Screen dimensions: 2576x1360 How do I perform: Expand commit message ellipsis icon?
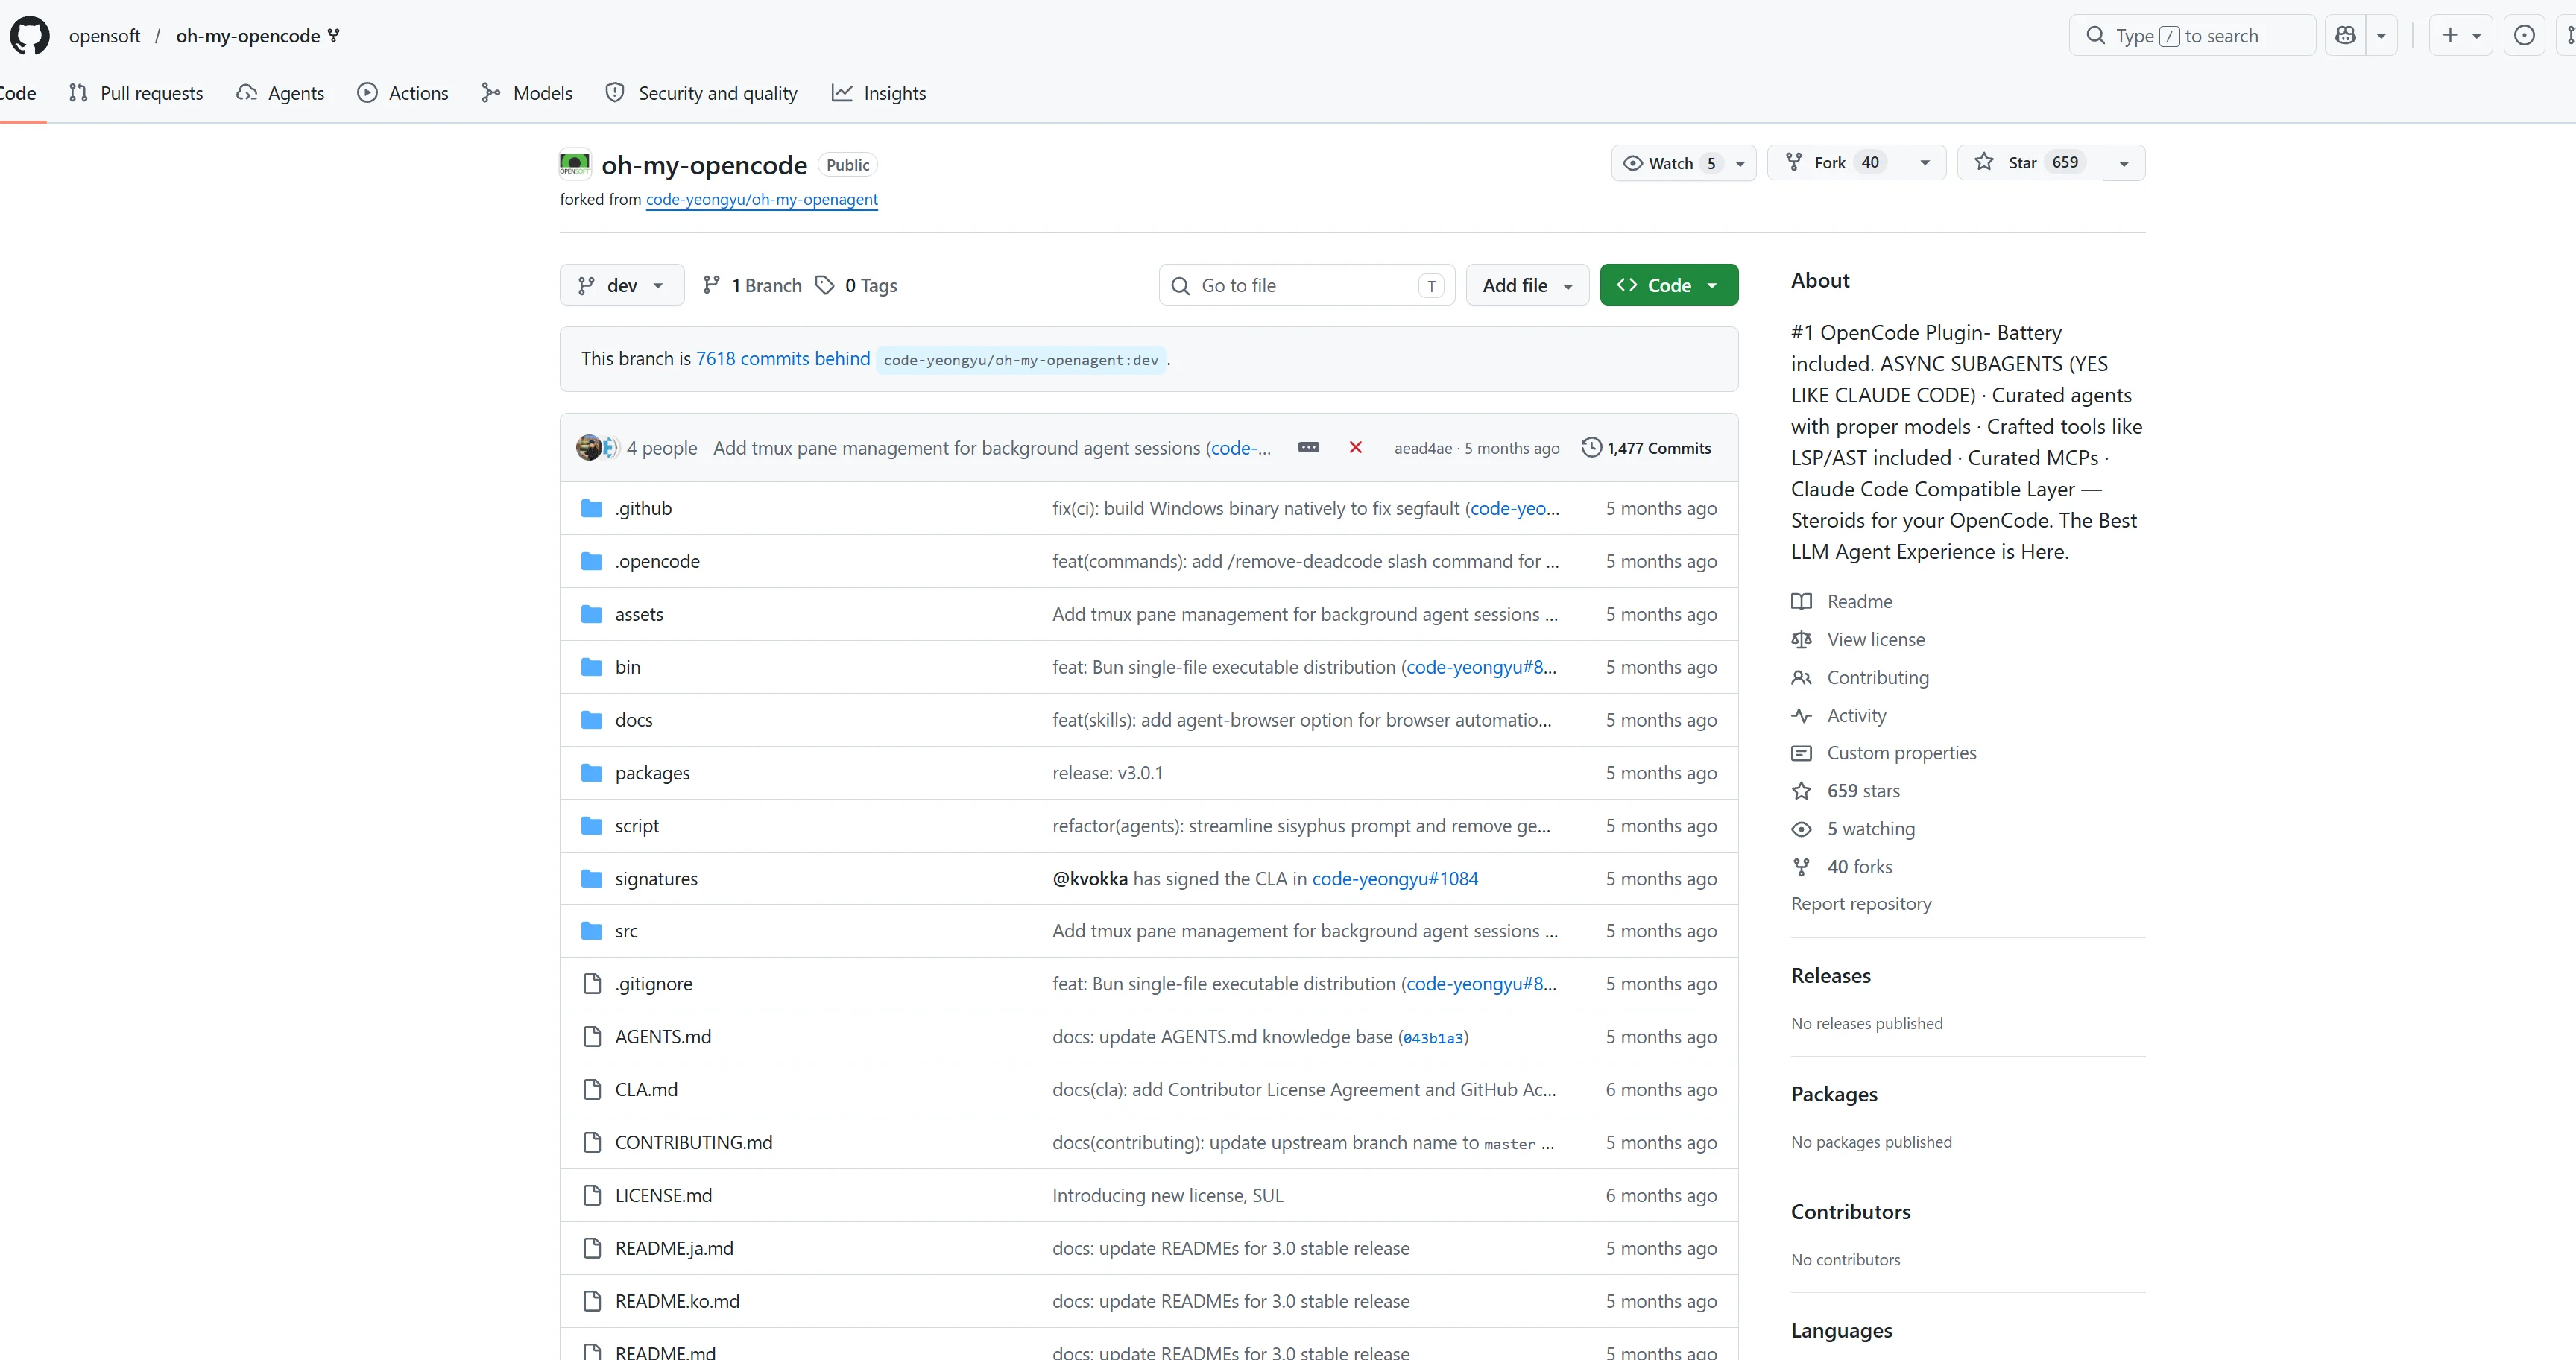pos(1308,448)
